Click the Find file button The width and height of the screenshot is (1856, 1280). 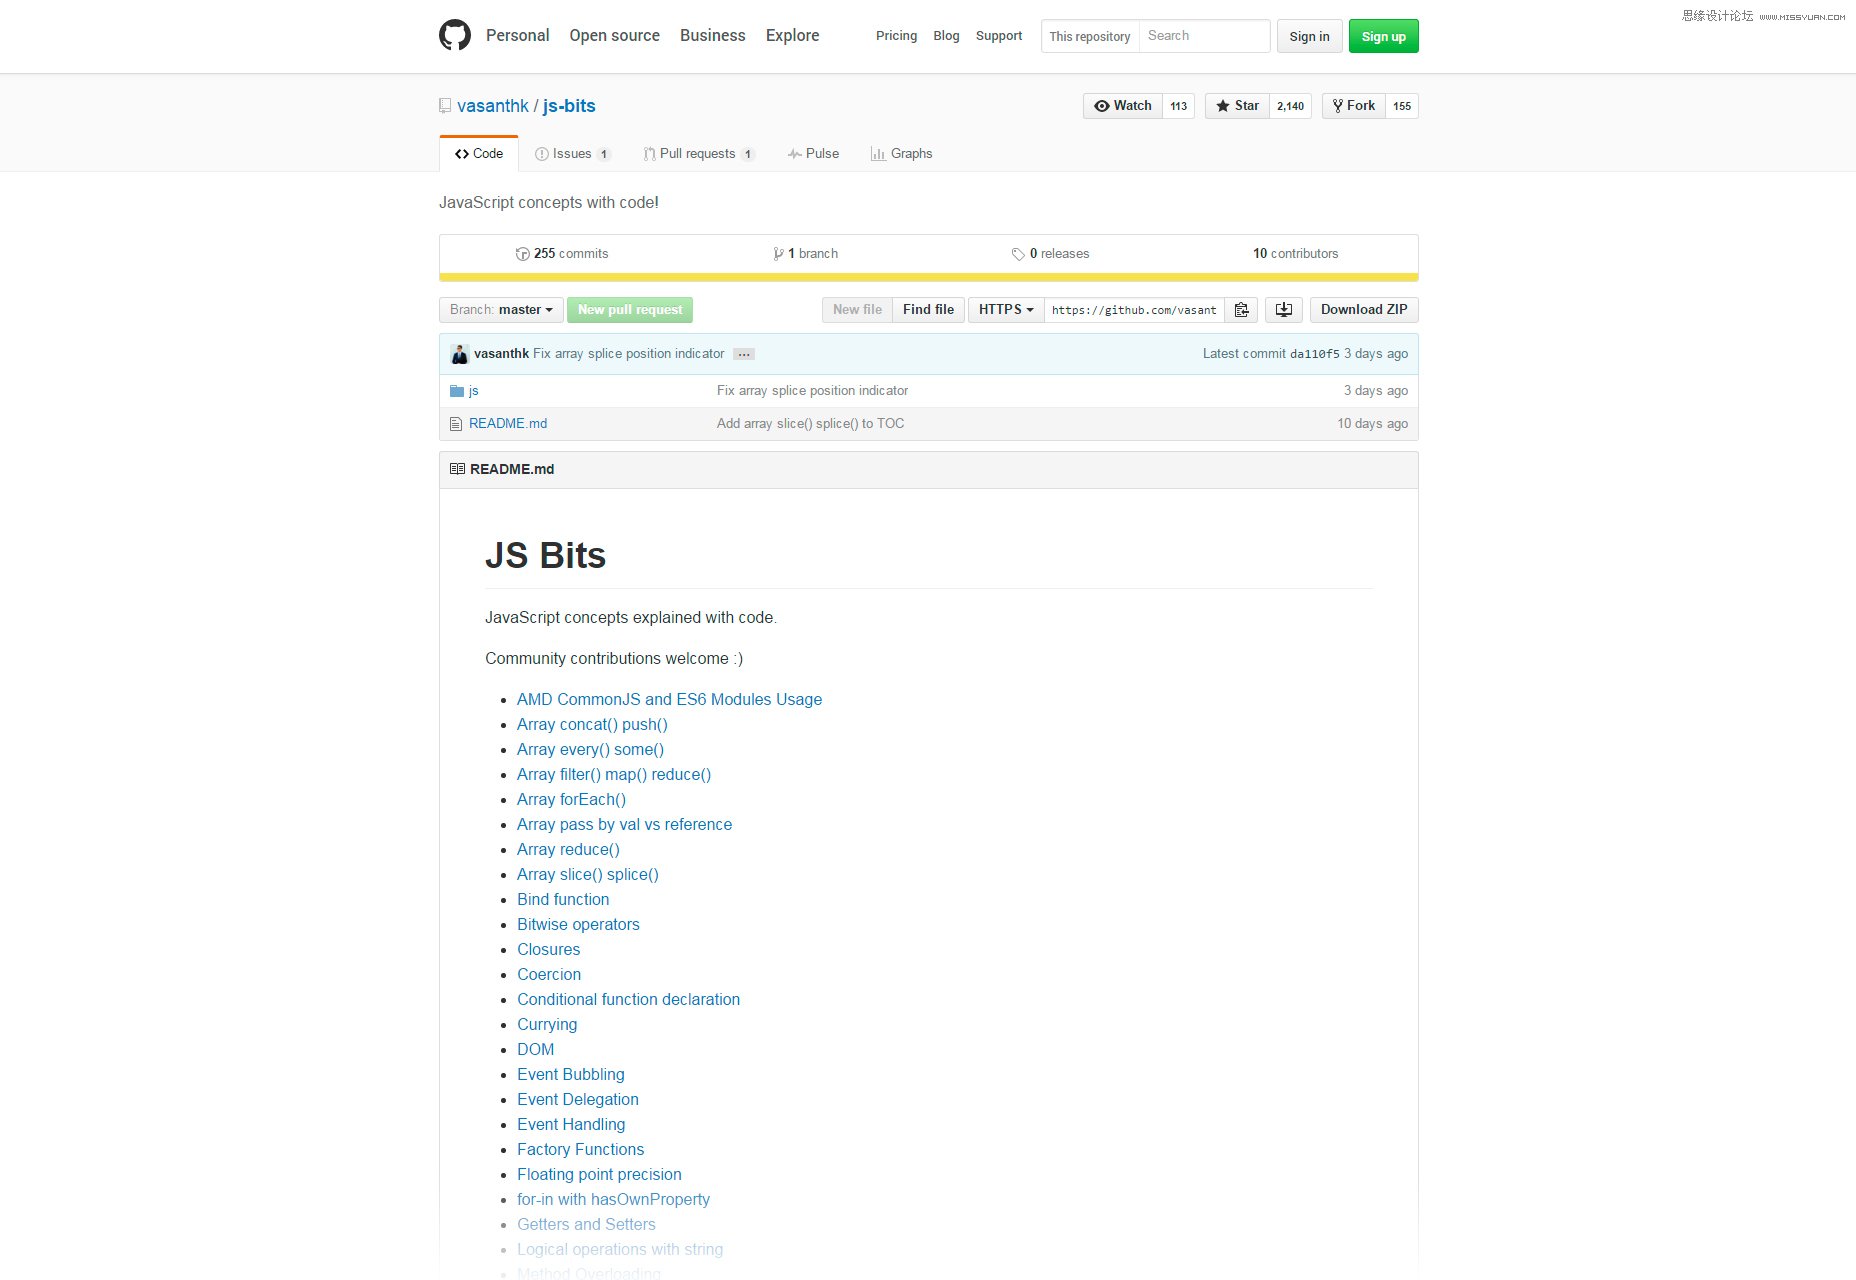[929, 310]
